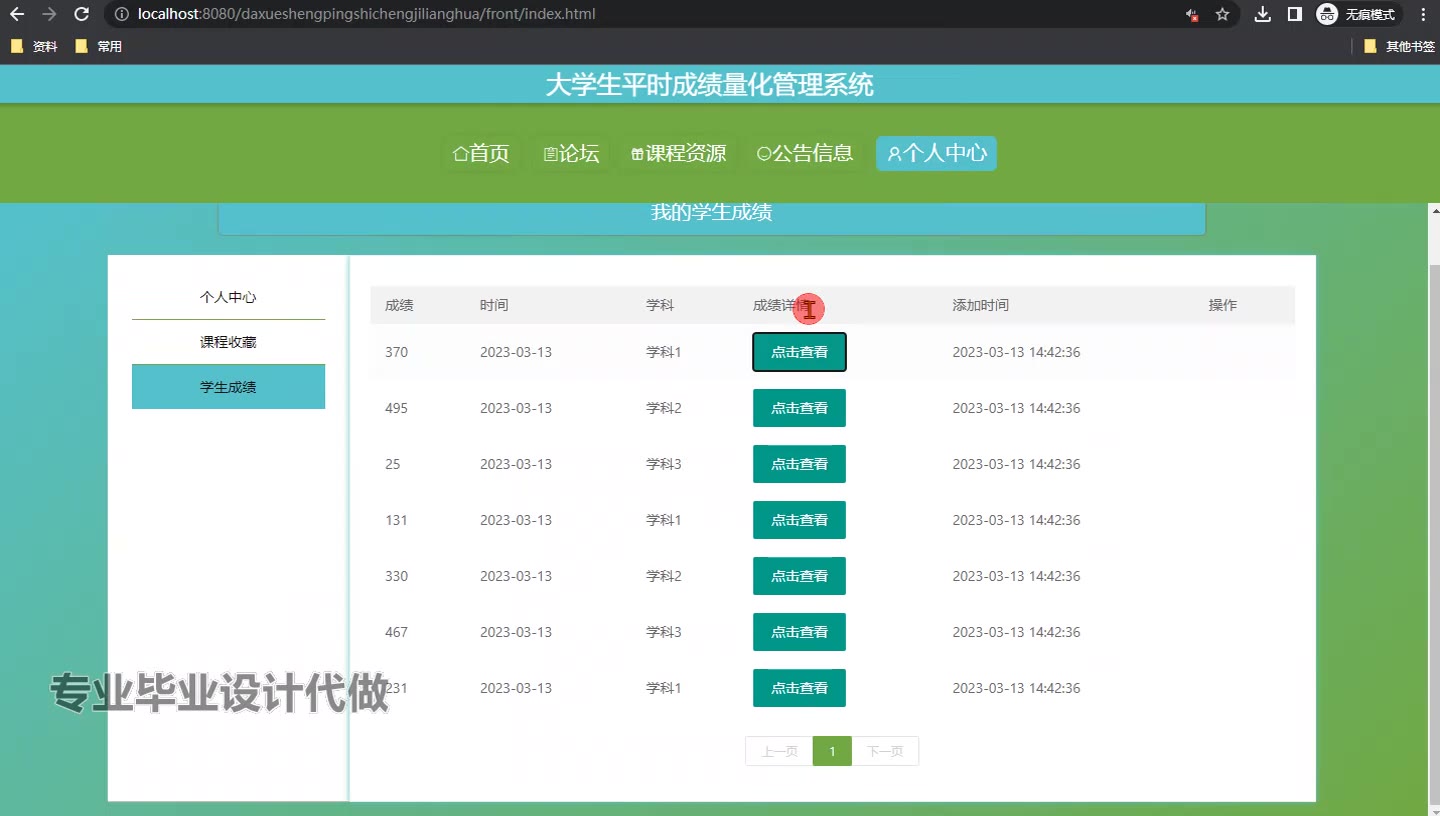Toggle the browser side panel icon
The height and width of the screenshot is (816, 1440).
click(1294, 14)
